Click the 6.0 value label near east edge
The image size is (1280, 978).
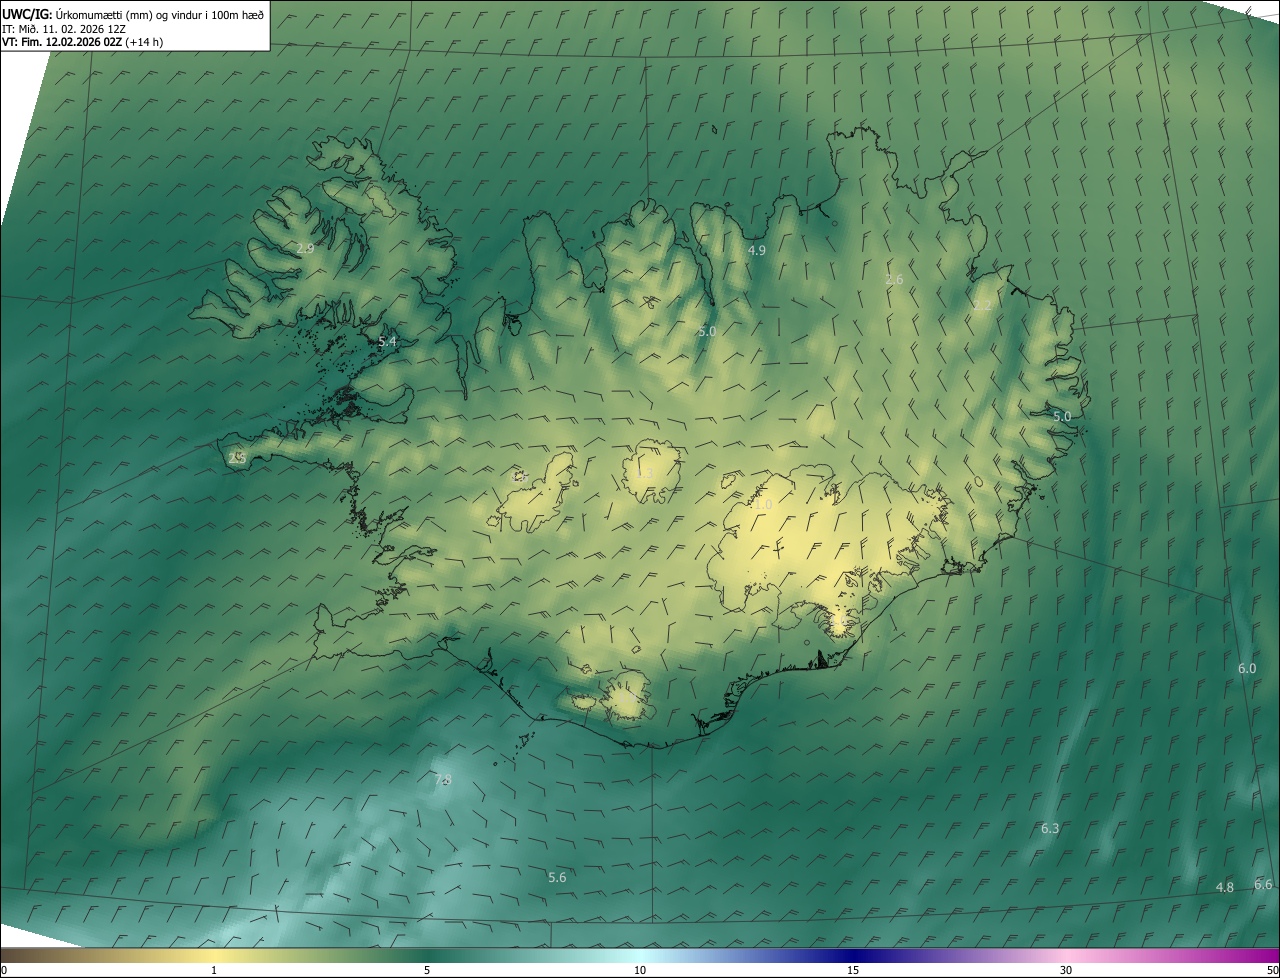(1246, 668)
